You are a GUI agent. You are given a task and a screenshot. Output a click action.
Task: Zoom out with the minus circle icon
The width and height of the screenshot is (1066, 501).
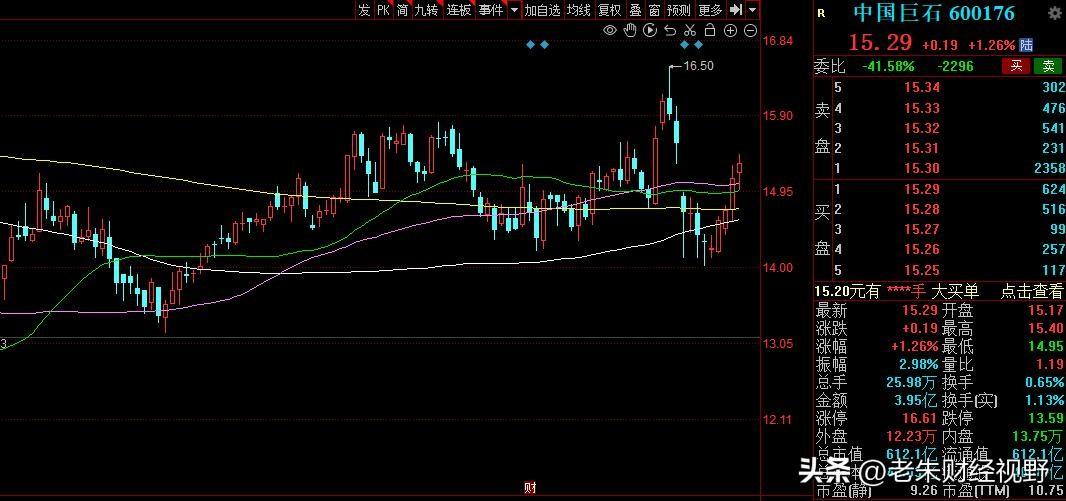click(750, 30)
